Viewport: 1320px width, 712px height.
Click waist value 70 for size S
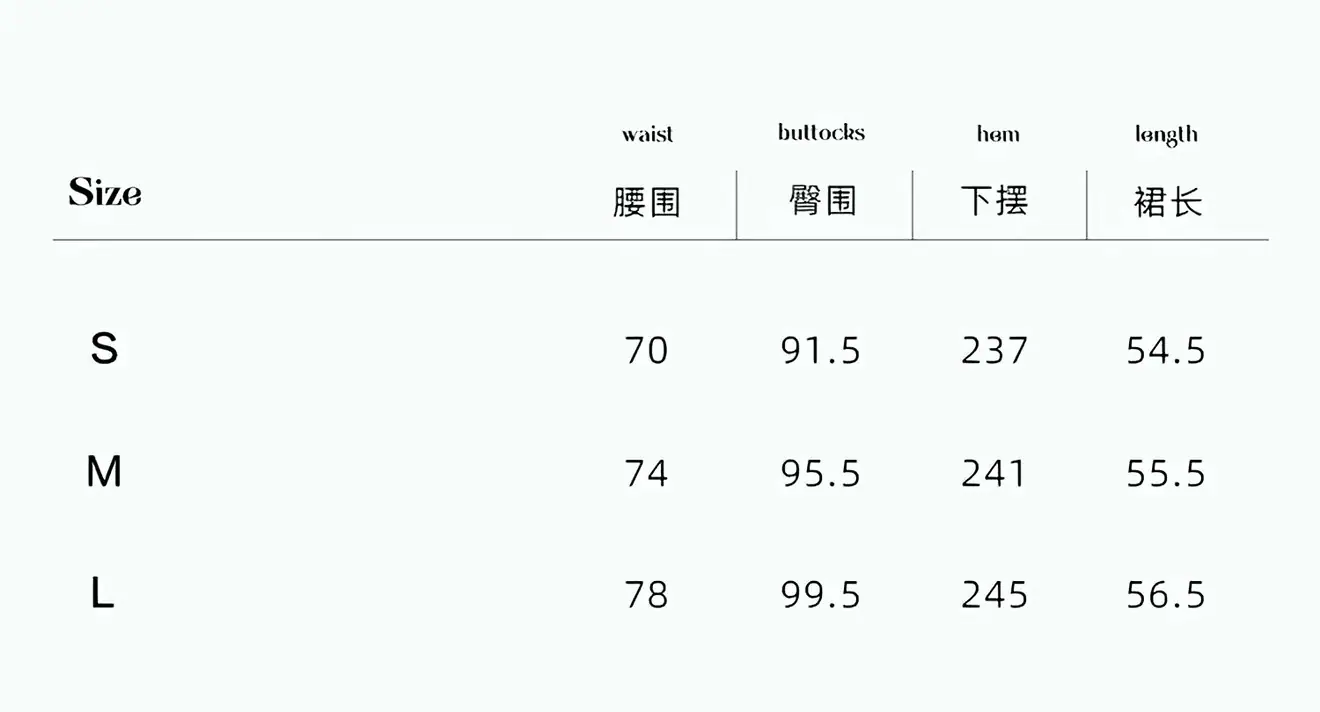click(646, 351)
